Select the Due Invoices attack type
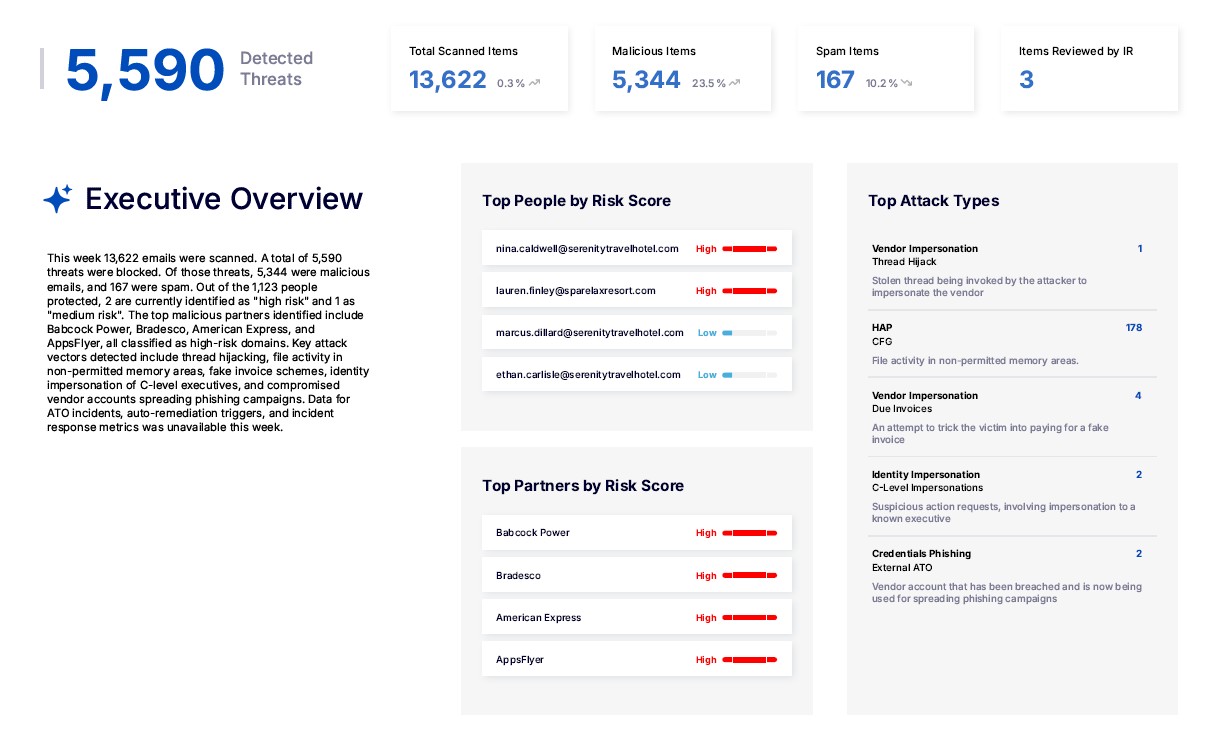This screenshot has height=748, width=1211. (x=901, y=409)
